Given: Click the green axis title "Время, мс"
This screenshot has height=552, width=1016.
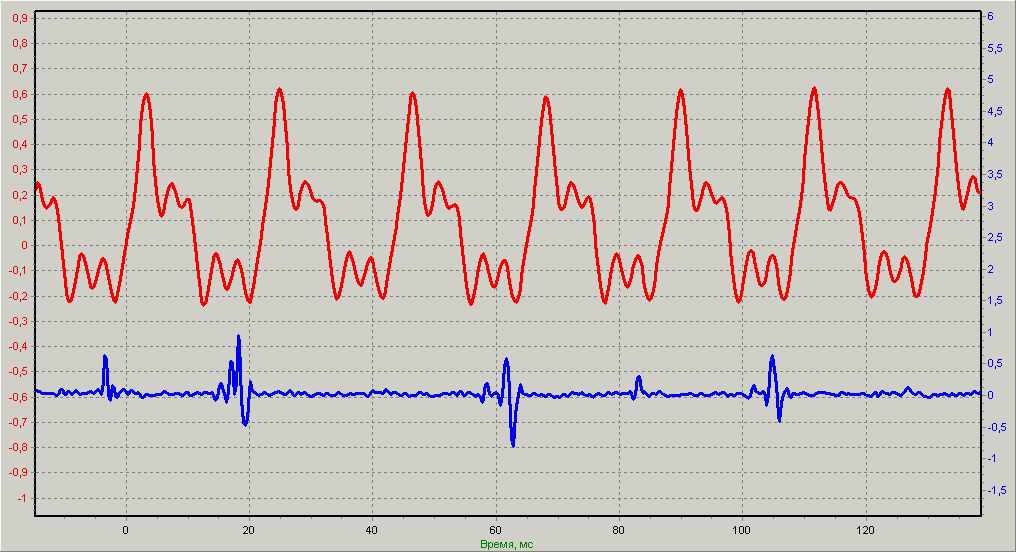Looking at the screenshot, I should tap(507, 545).
